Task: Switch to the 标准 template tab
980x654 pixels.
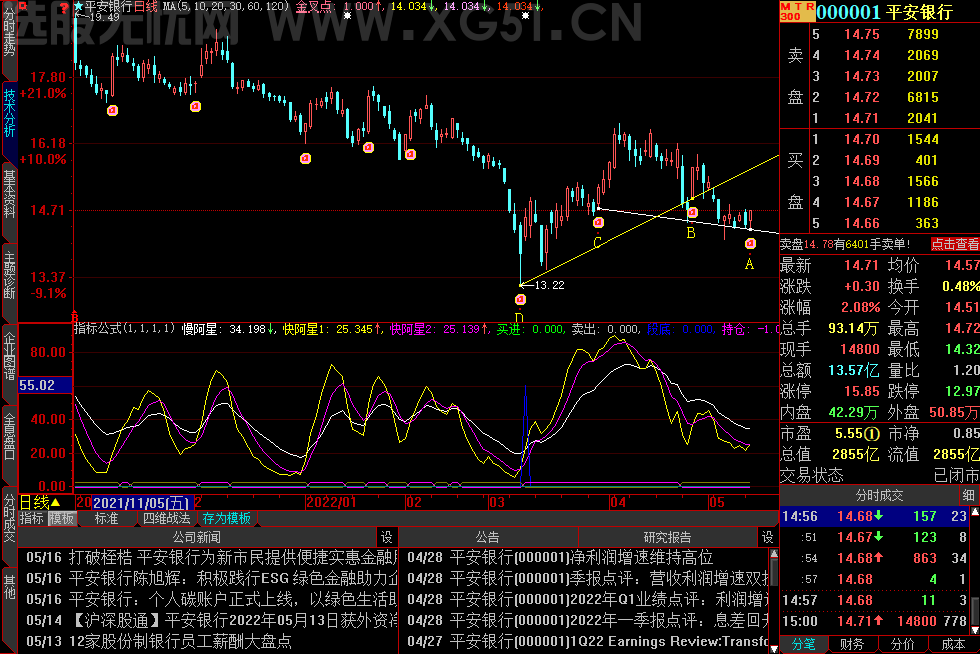Action: click(106, 518)
